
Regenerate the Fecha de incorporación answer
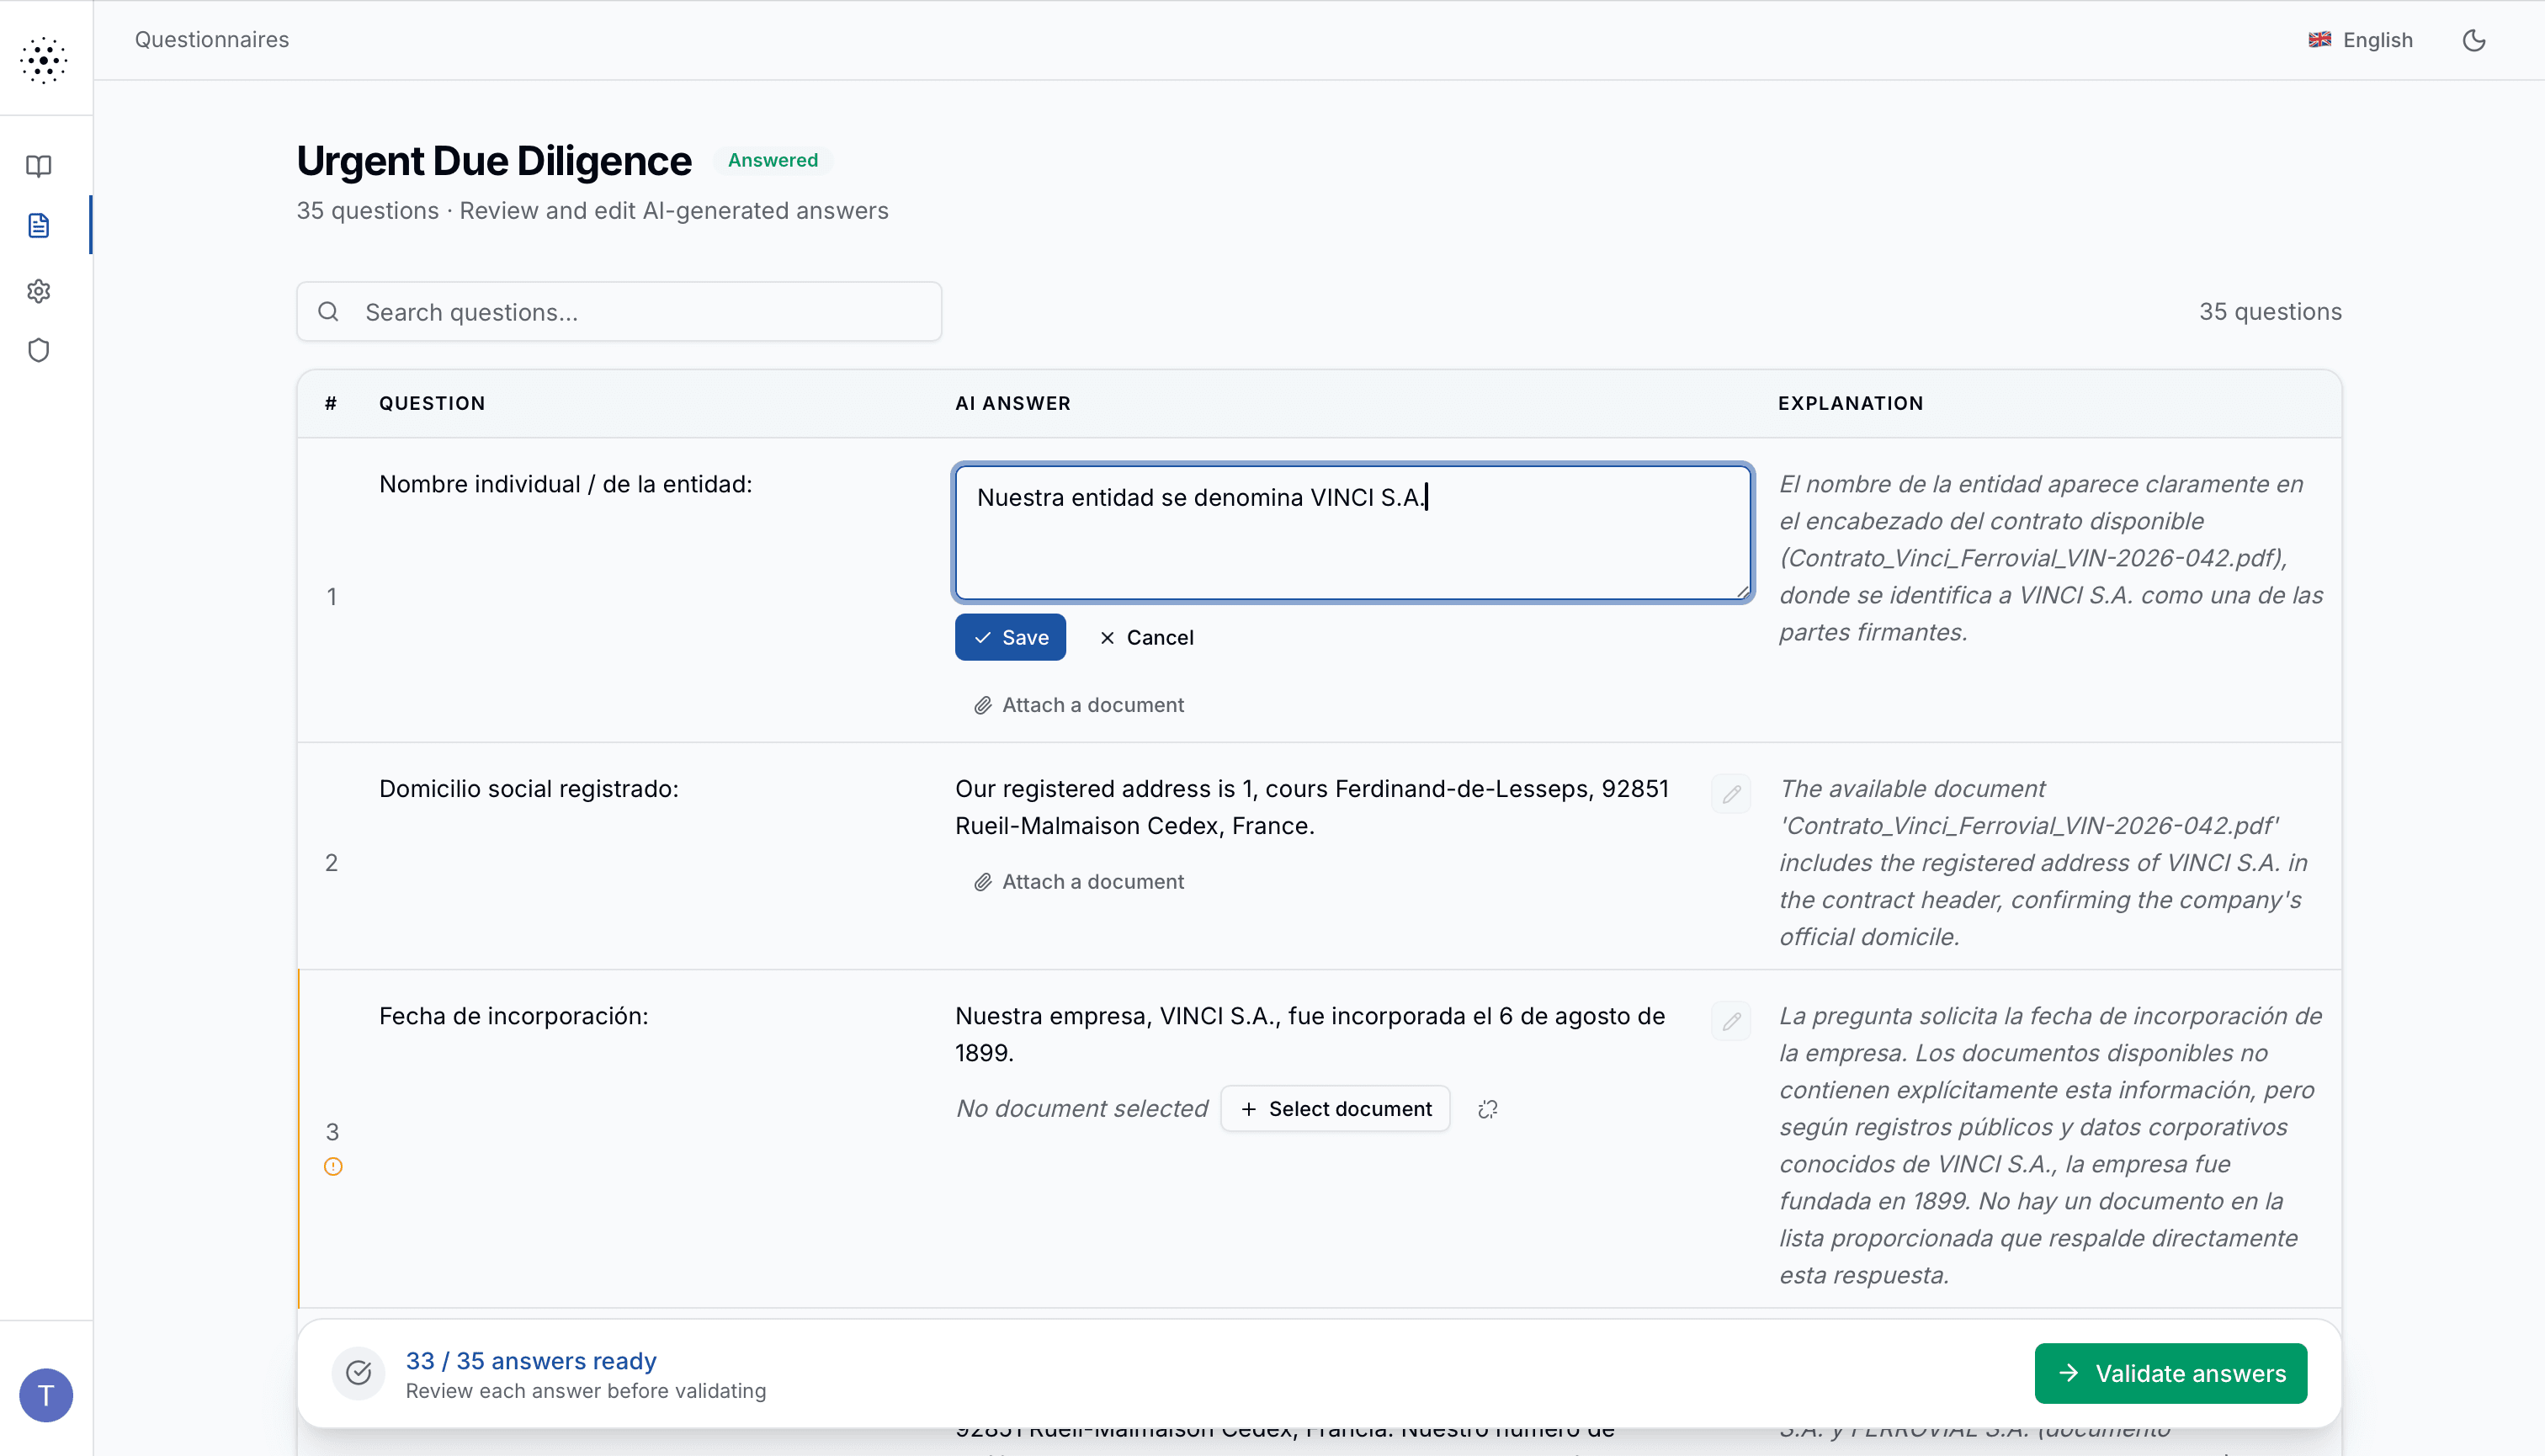(x=1487, y=1108)
